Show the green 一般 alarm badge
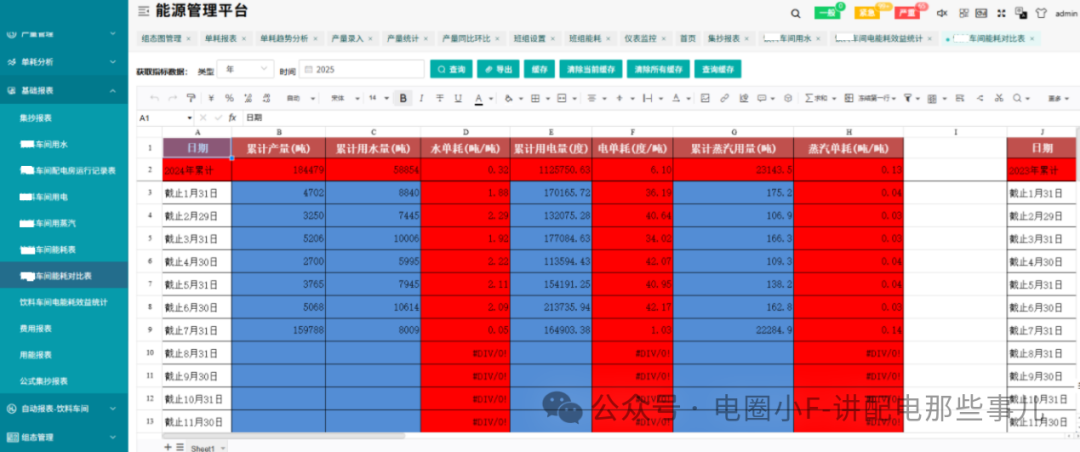The image size is (1080, 452). click(x=827, y=13)
